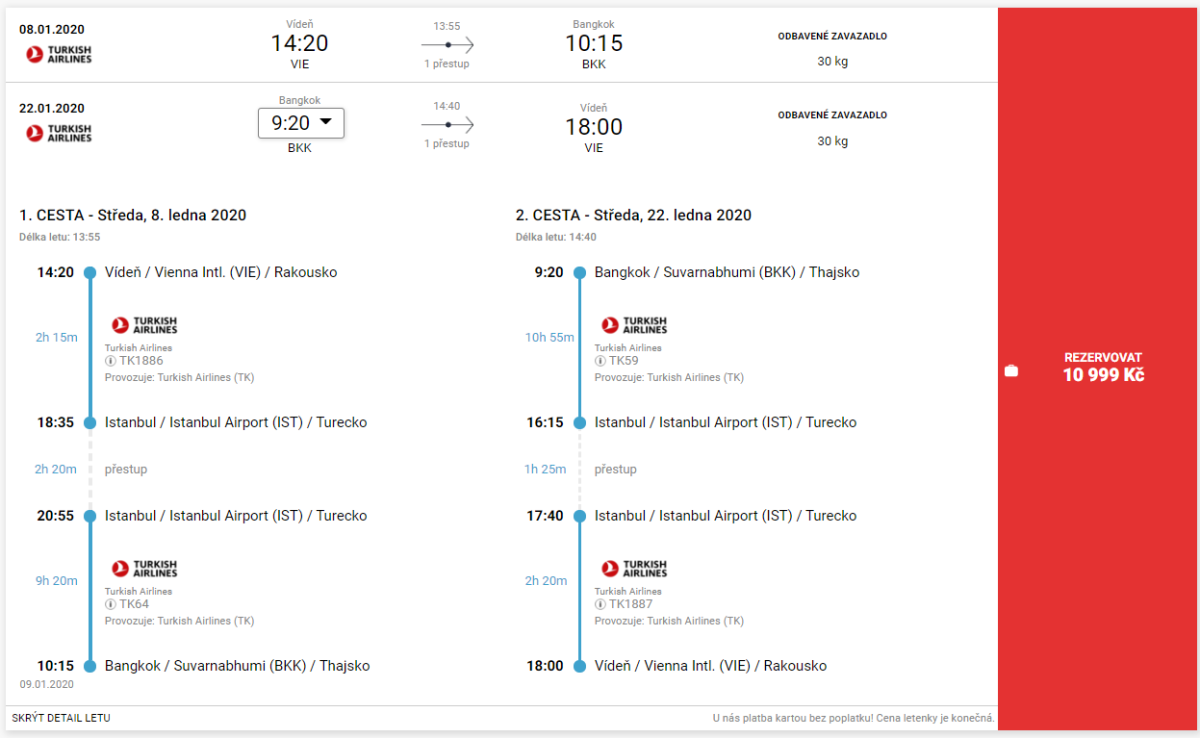Click the info icon next to TK64
1200x738 pixels.
[110, 604]
